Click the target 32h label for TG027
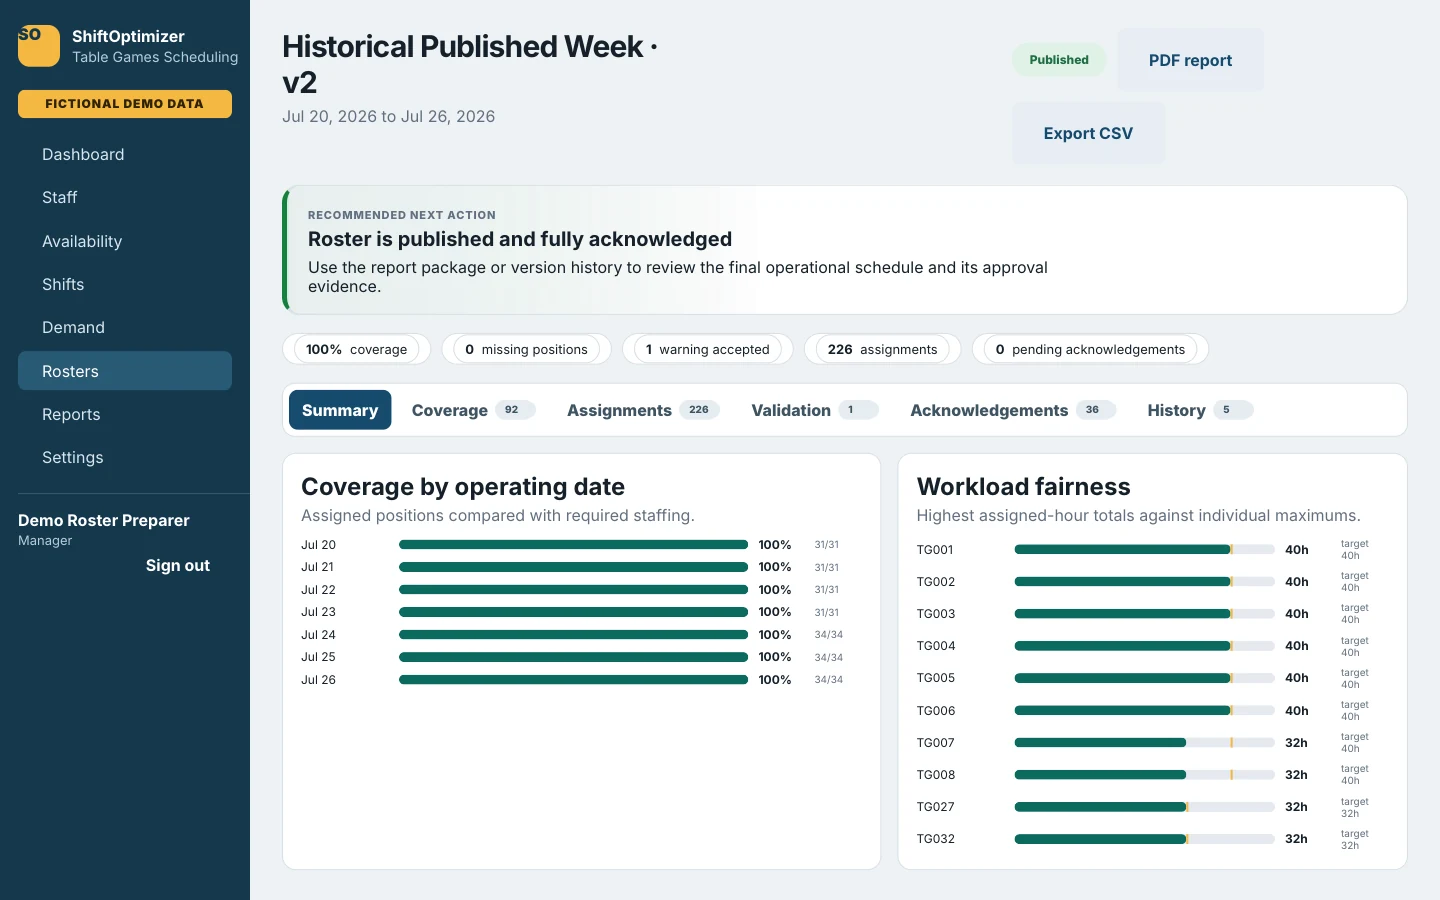 tap(1354, 807)
